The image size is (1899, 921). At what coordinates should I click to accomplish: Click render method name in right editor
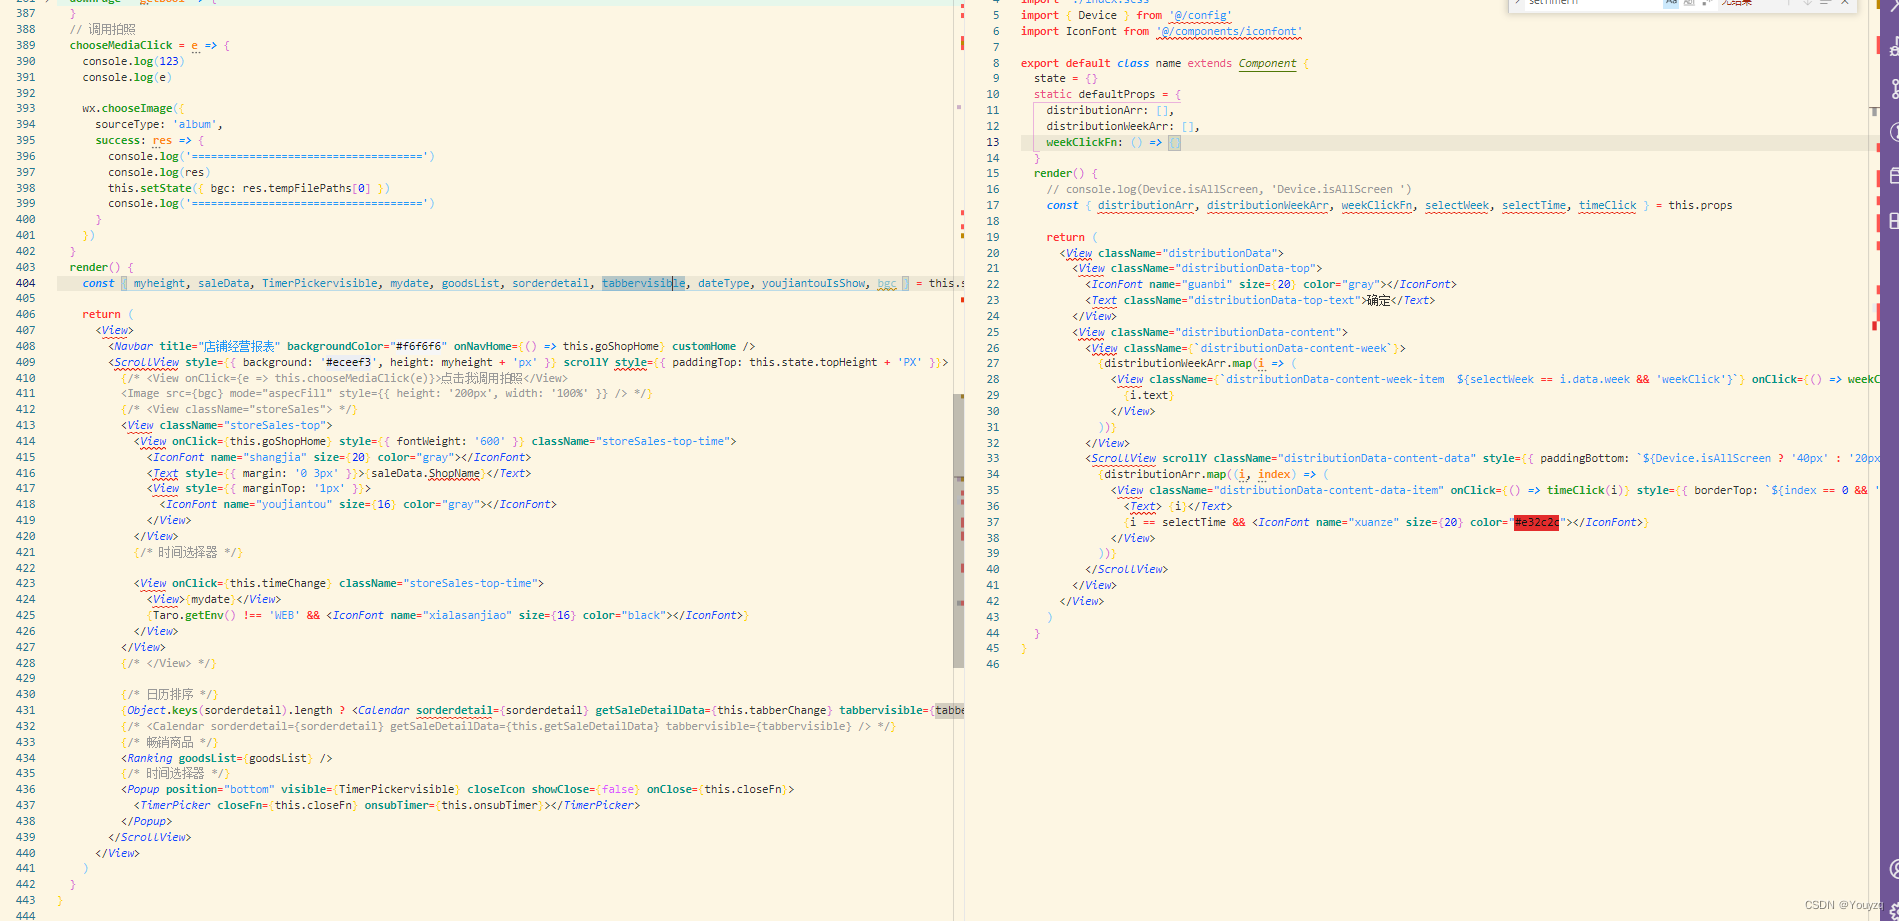point(1053,174)
